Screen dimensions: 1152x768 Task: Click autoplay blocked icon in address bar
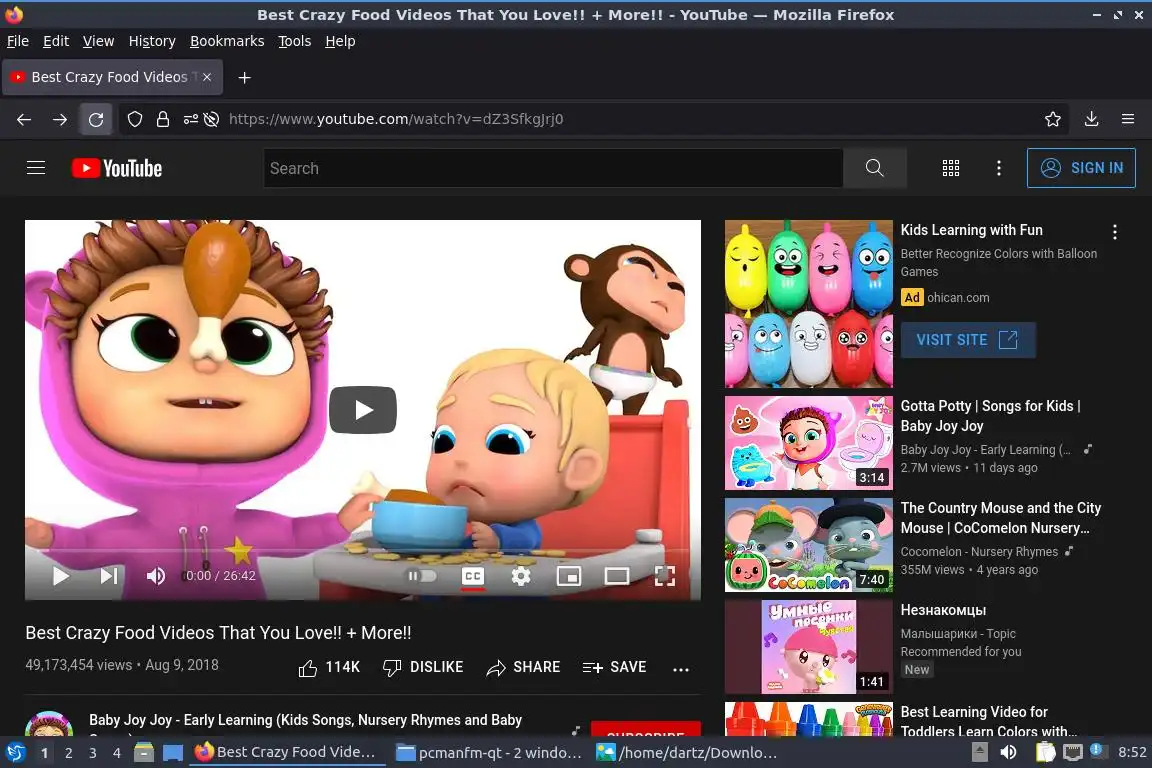coord(212,119)
